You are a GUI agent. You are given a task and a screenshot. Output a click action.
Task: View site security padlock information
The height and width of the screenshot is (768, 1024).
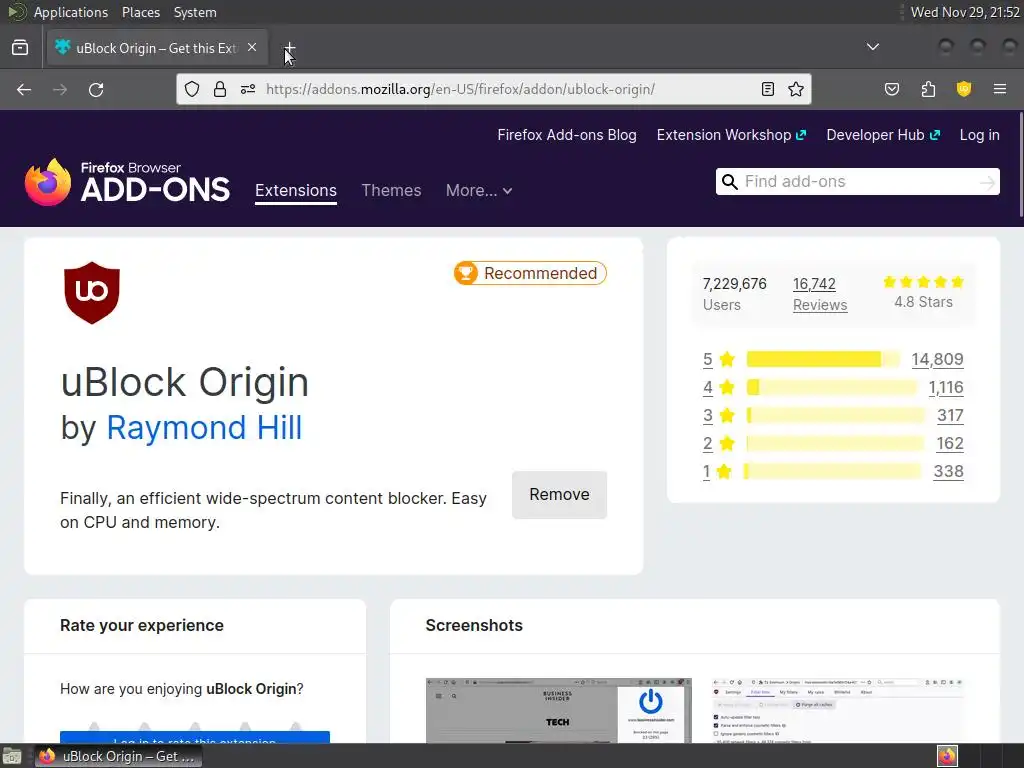coord(219,89)
